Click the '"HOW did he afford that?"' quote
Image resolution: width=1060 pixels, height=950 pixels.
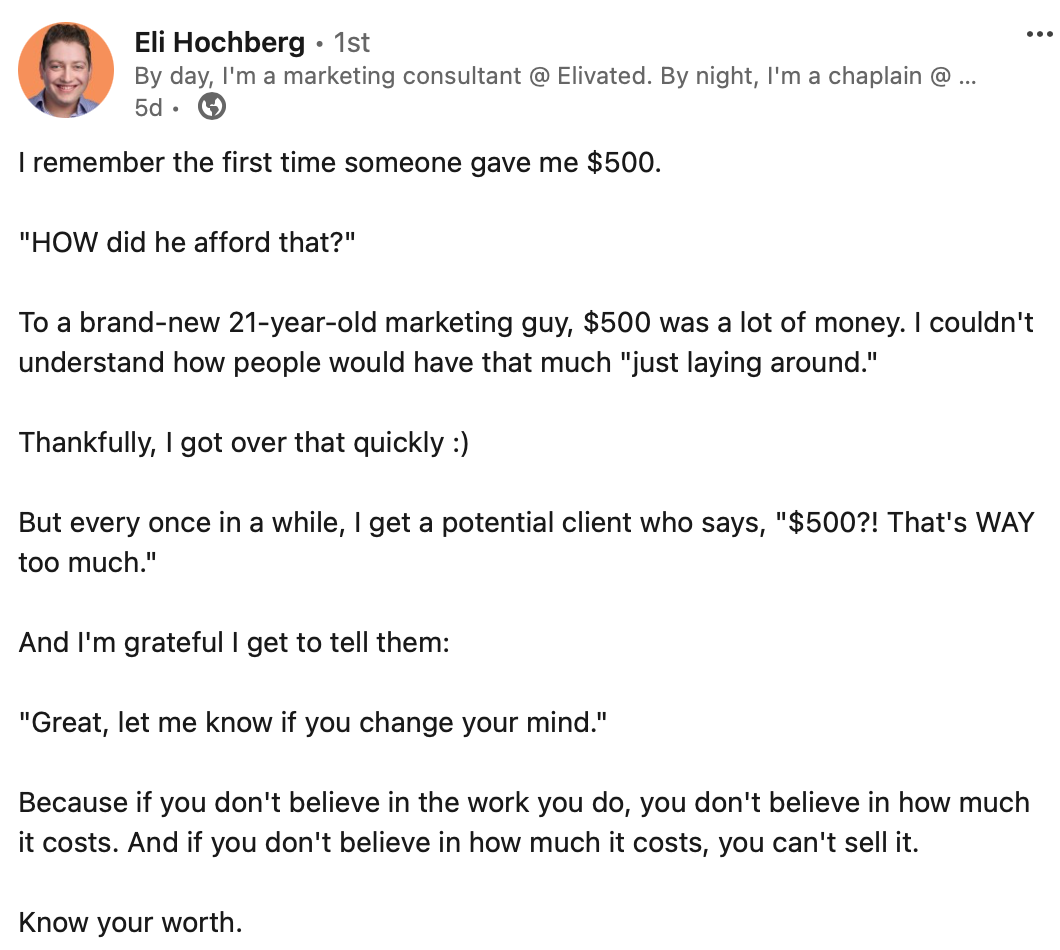(187, 242)
